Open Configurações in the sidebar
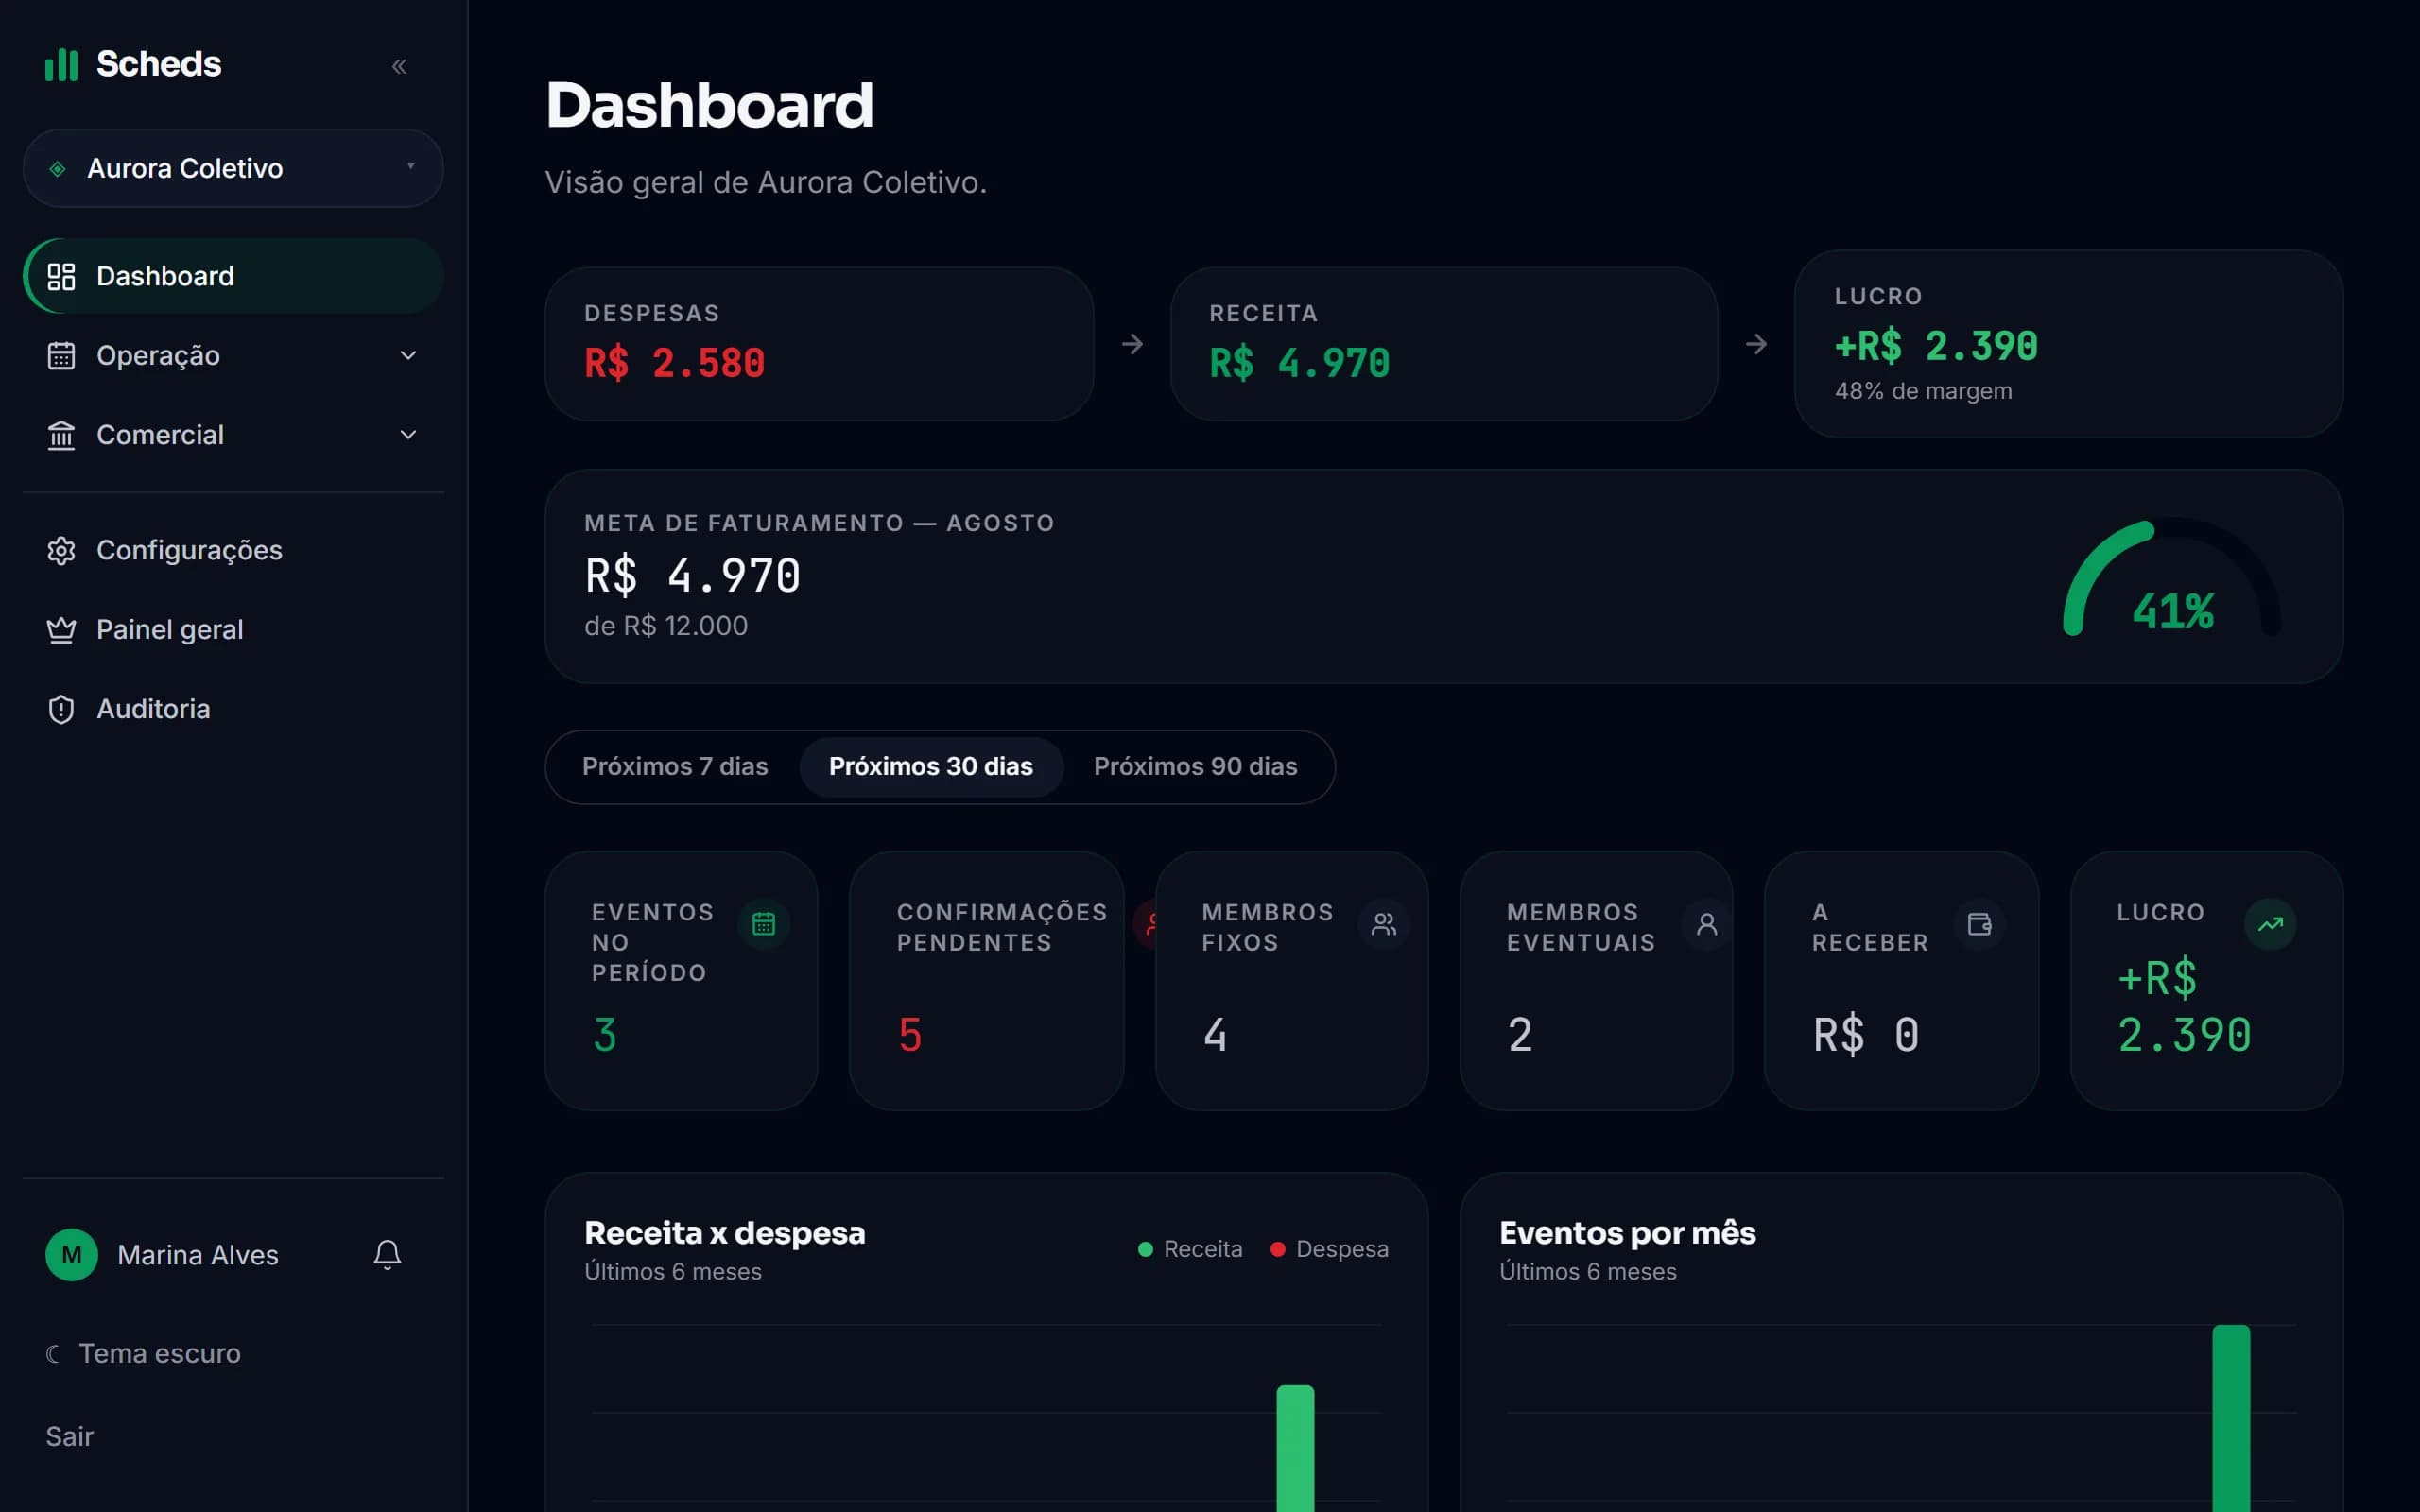Image resolution: width=2420 pixels, height=1512 pixels. pyautogui.click(x=233, y=550)
